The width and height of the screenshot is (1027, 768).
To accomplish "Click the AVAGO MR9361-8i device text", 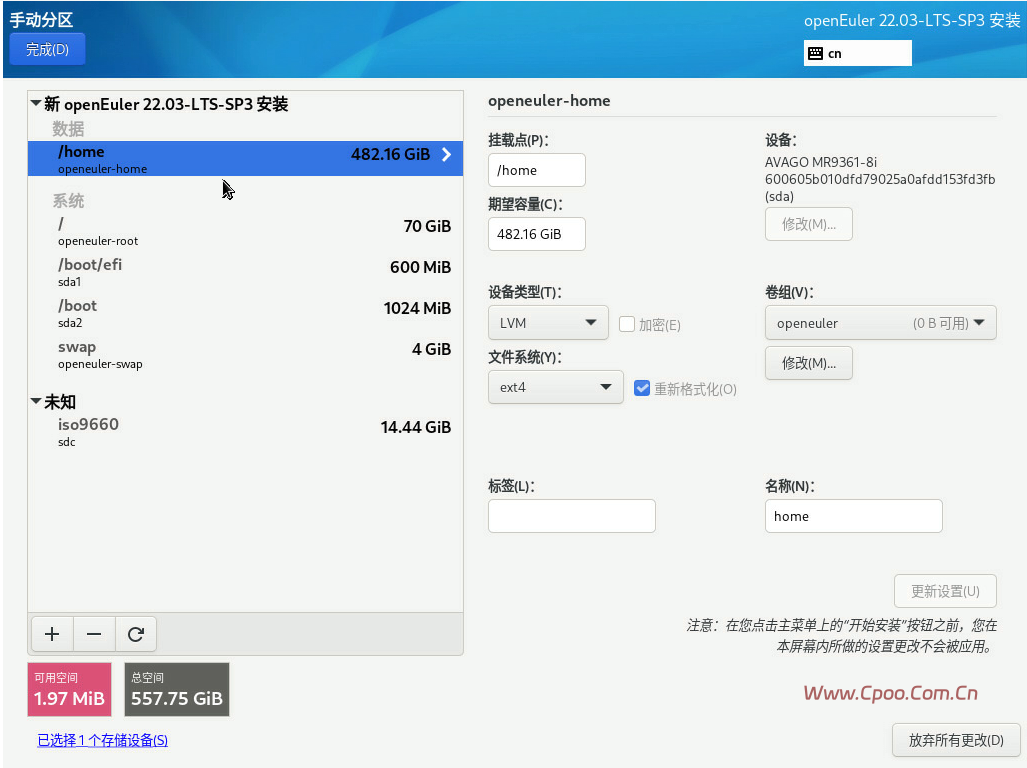I will coord(821,162).
